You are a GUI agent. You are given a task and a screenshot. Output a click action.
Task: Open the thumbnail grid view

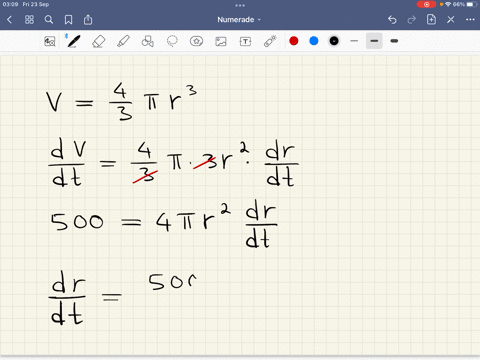tap(29, 20)
